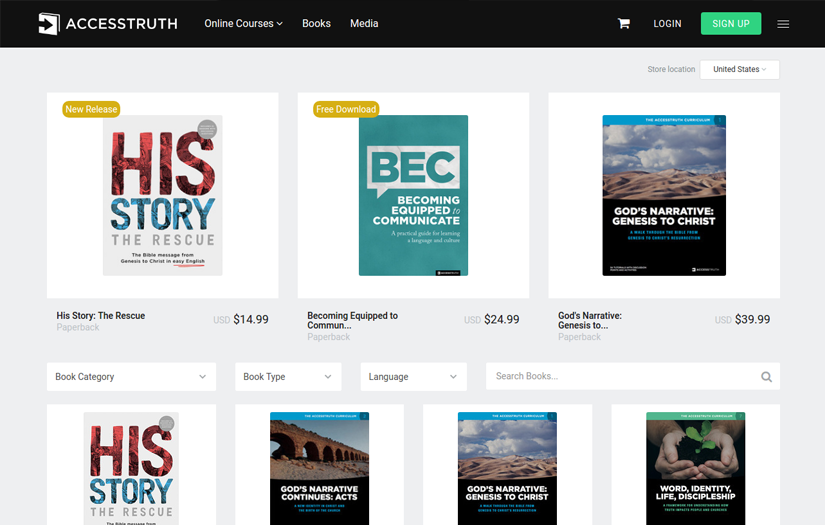Open the Book Type dropdown
Viewport: 825px width, 525px height.
288,377
